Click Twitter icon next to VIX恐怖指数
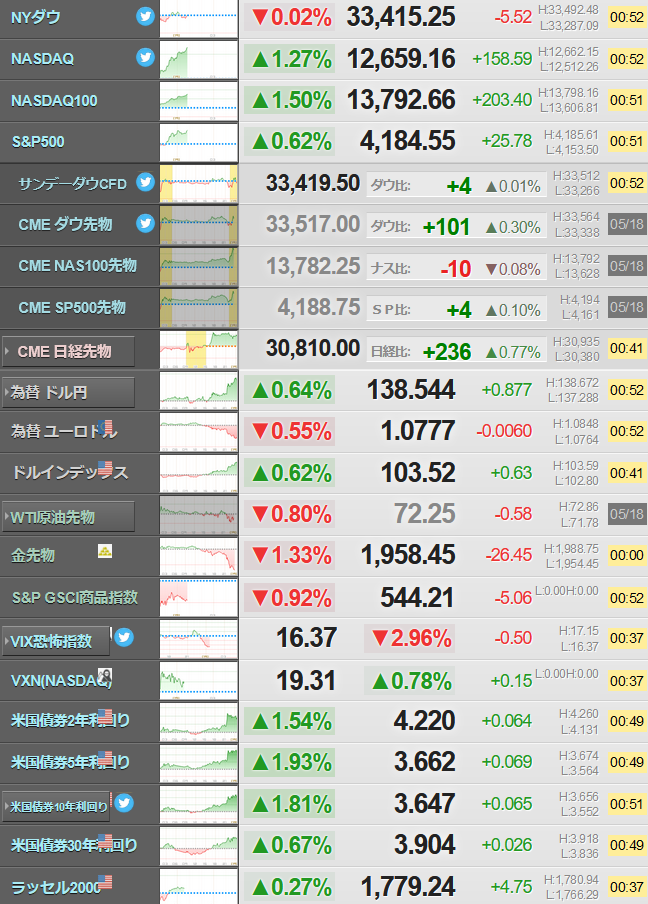The width and height of the screenshot is (648, 904). pos(124,637)
